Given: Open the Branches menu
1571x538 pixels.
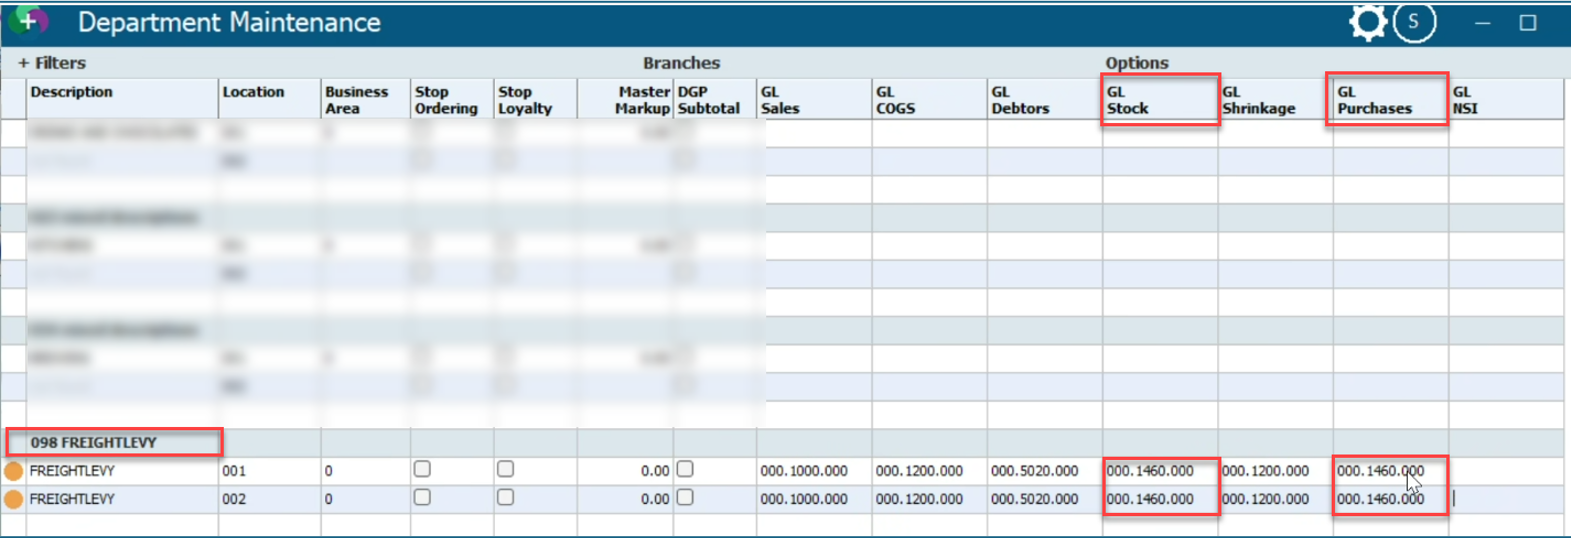Looking at the screenshot, I should coord(681,63).
